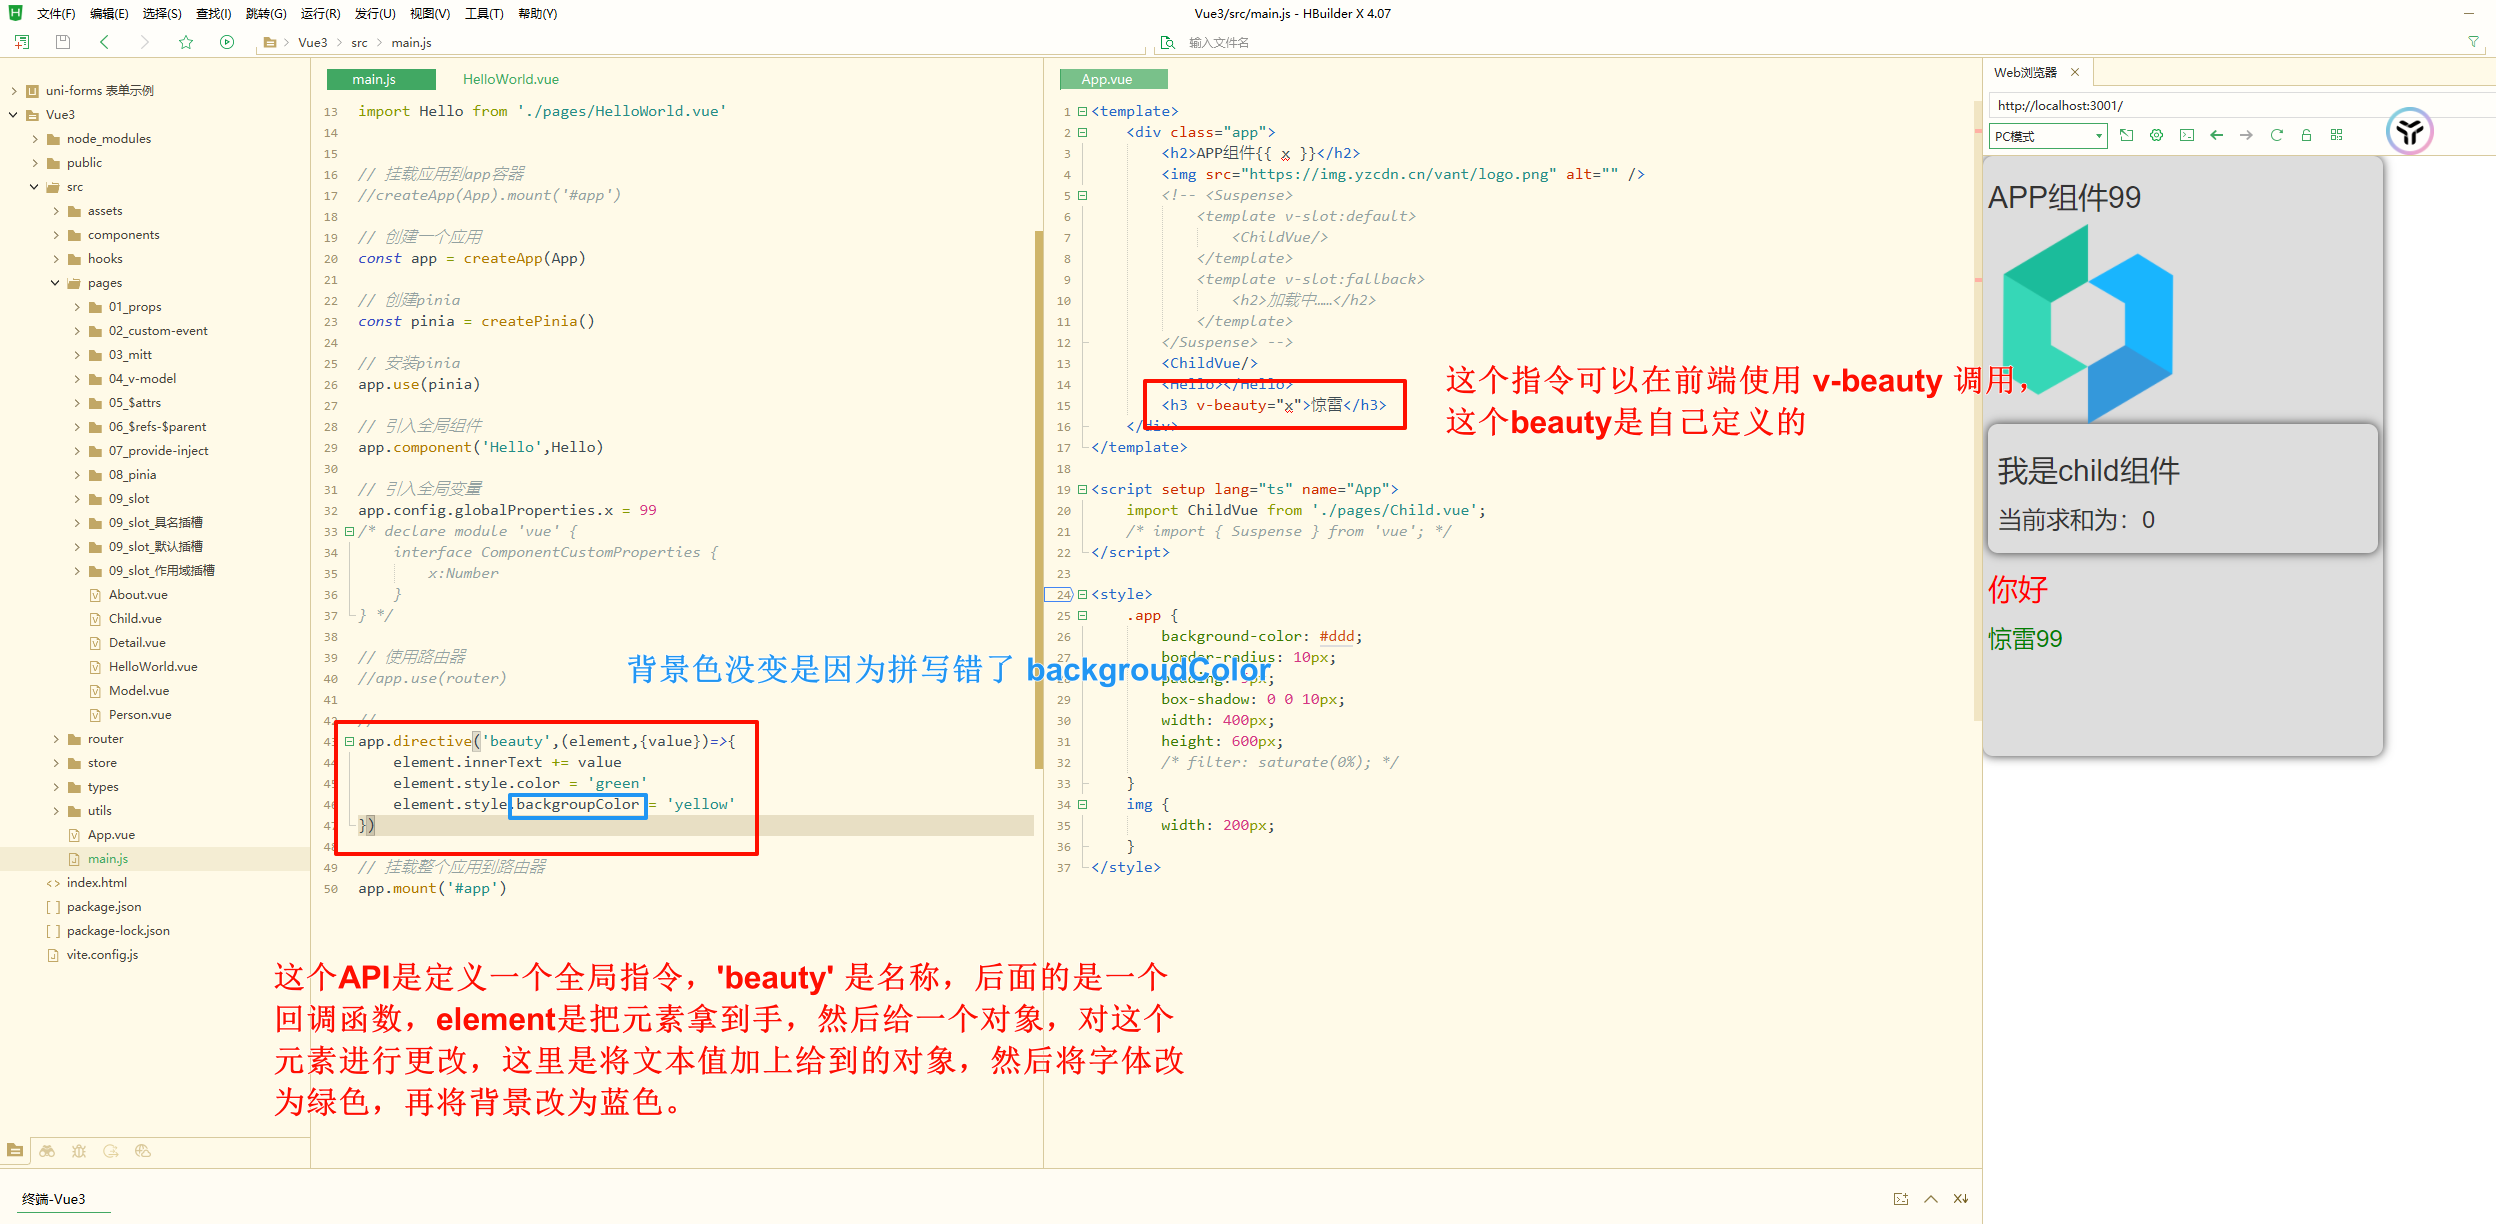The width and height of the screenshot is (2496, 1224).
Task: Open the PC模式 device mode dropdown
Action: click(x=2048, y=136)
